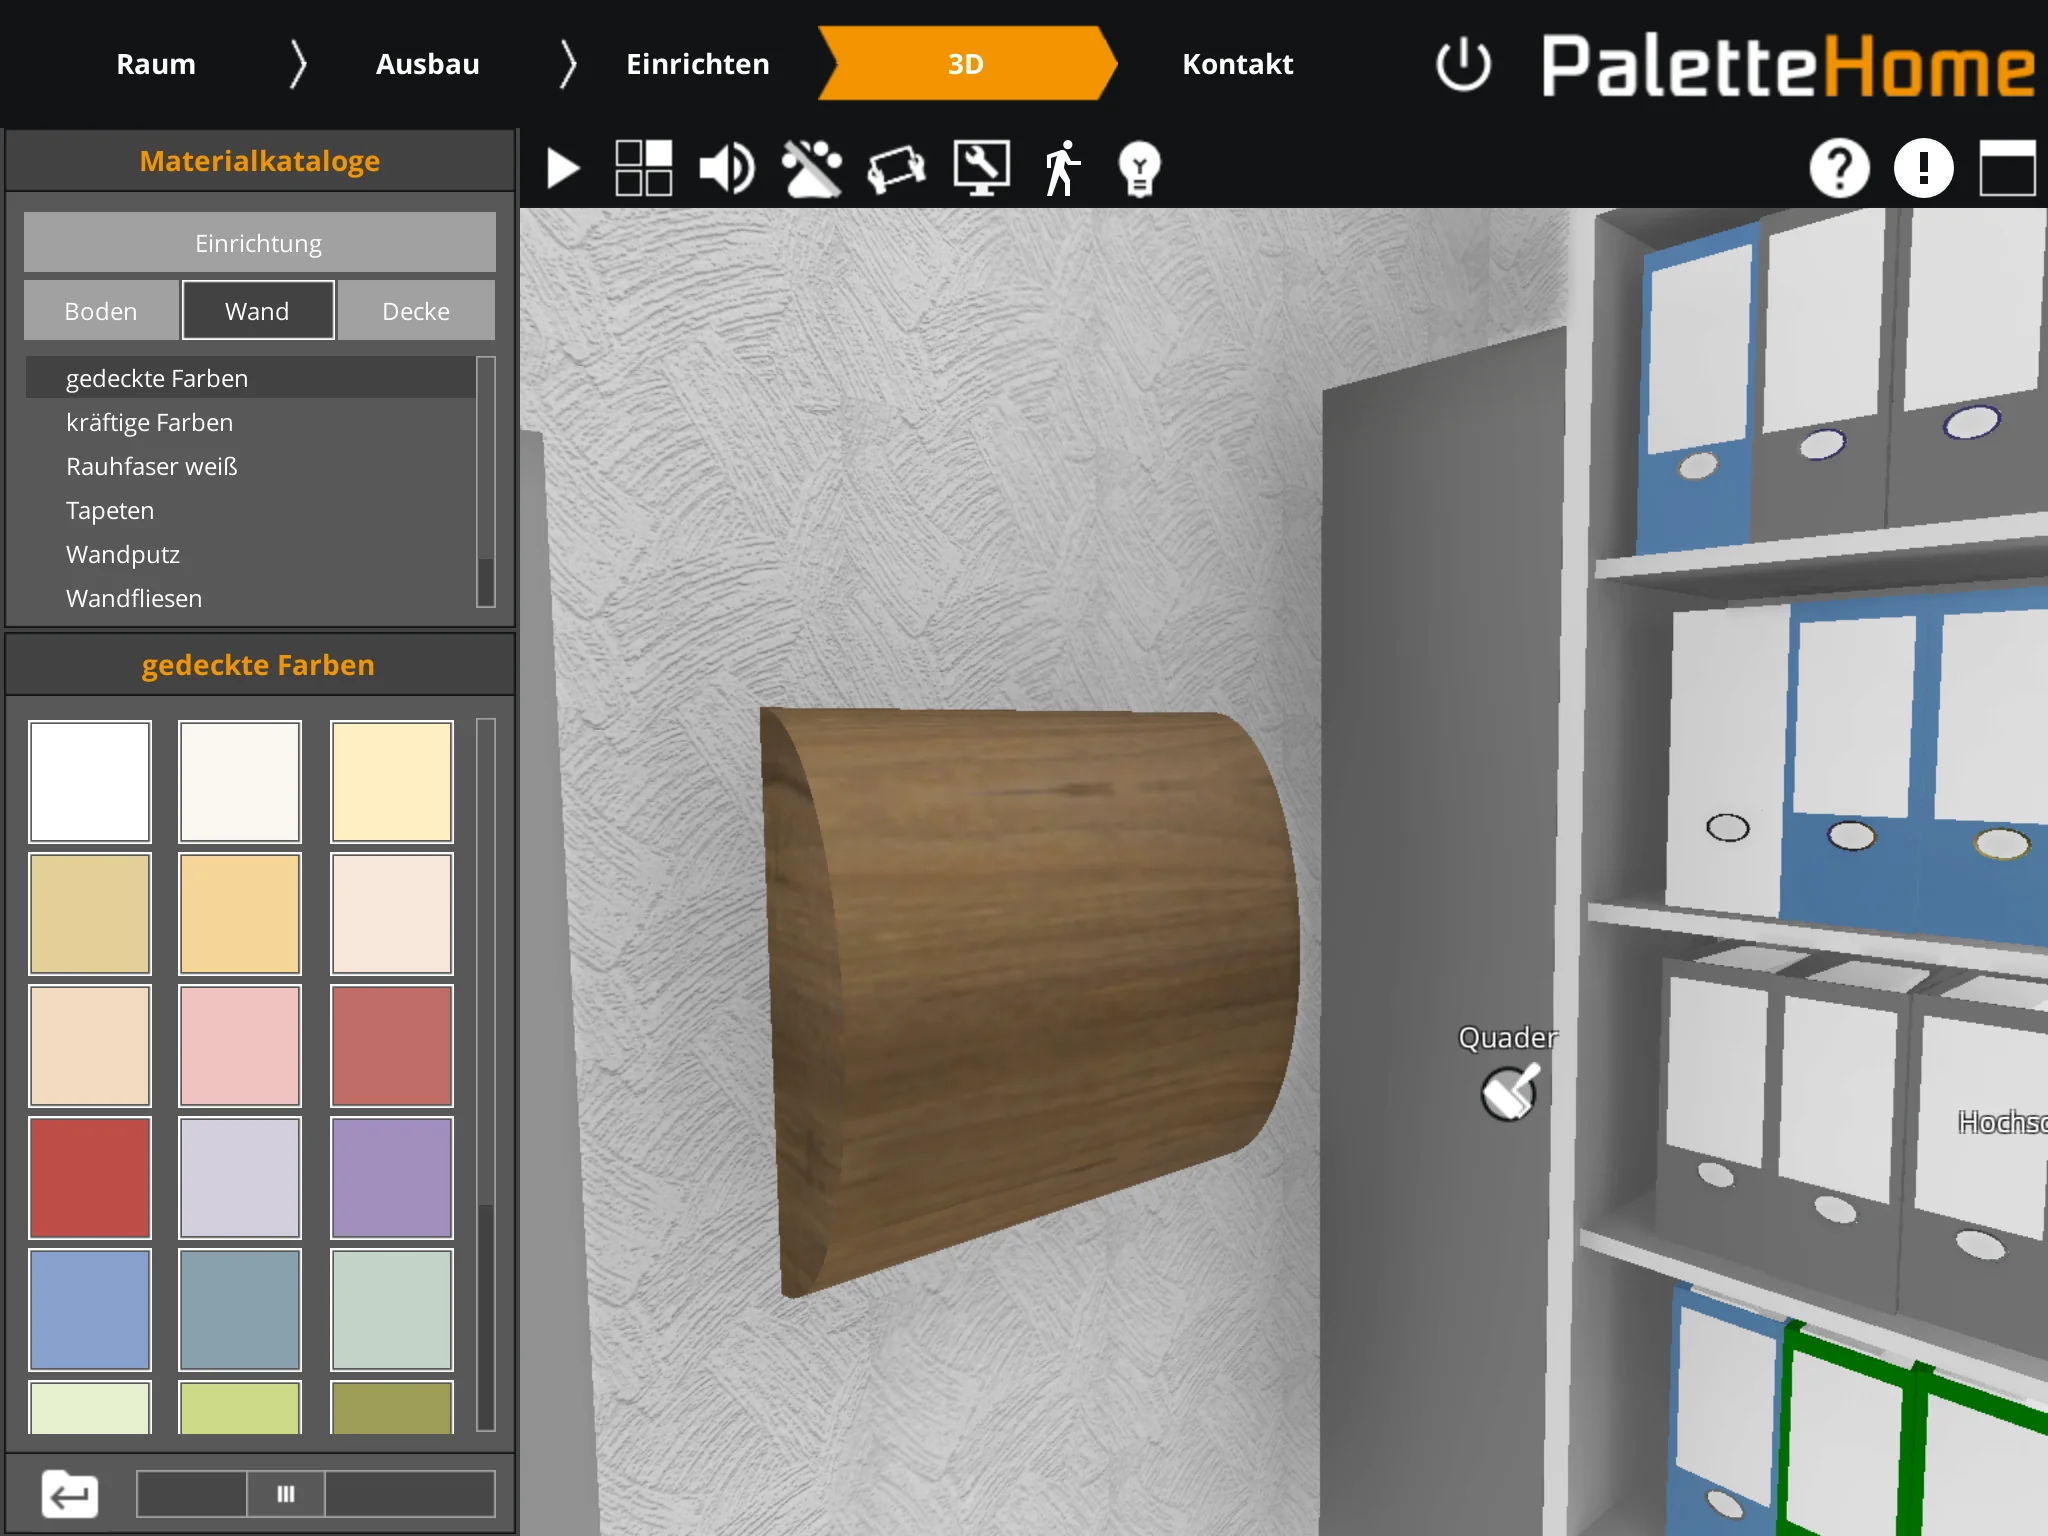This screenshot has height=1536, width=2048.
Task: Open the exclamation mark info icon
Action: [1924, 168]
